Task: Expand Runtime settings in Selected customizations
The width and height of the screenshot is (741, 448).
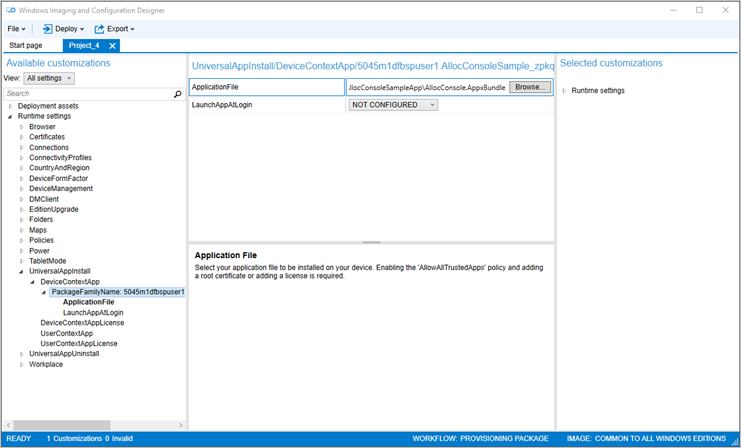Action: pos(563,91)
